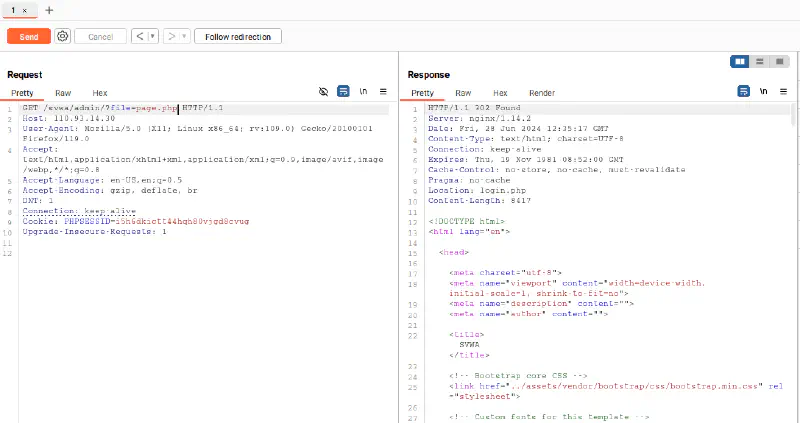Click the Location: login.php response header
The width and height of the screenshot is (800, 423).
[x=477, y=190]
